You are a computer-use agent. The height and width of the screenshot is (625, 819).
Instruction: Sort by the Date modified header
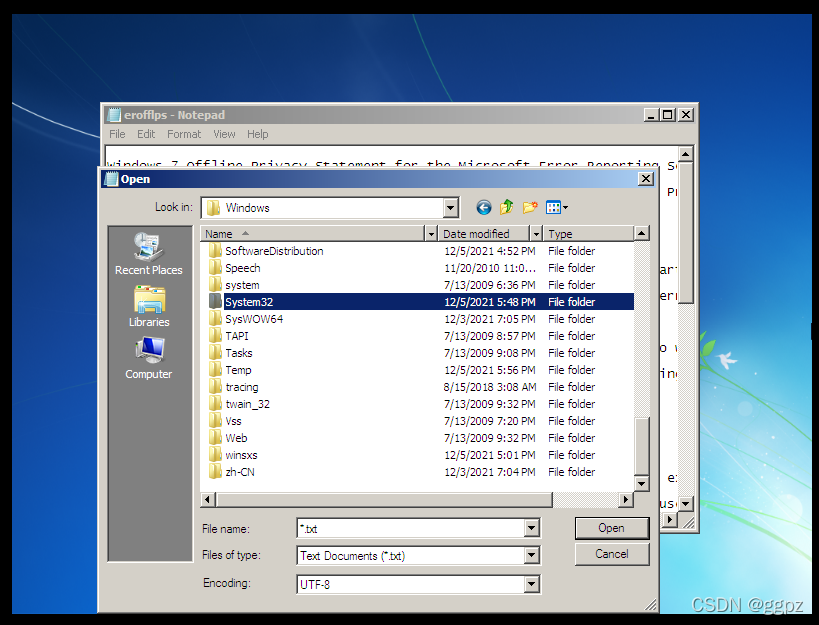pos(484,234)
